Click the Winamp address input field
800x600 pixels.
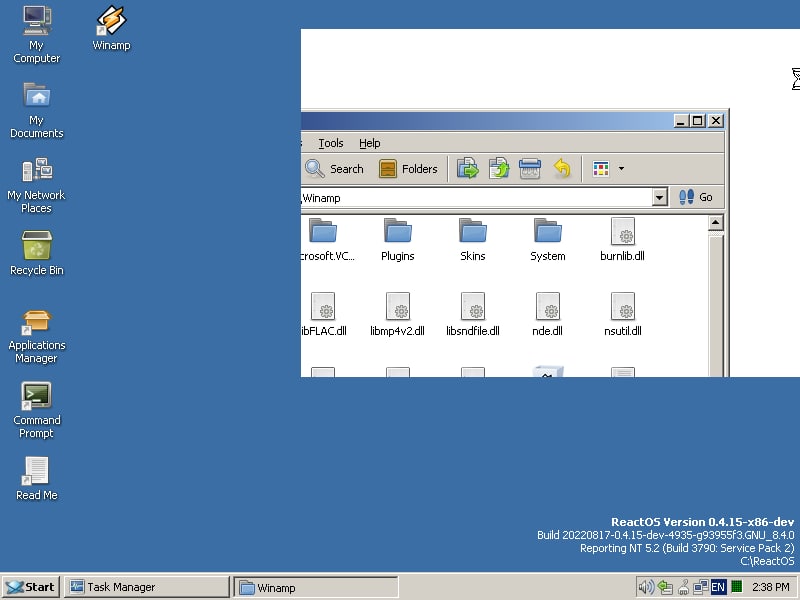click(476, 198)
